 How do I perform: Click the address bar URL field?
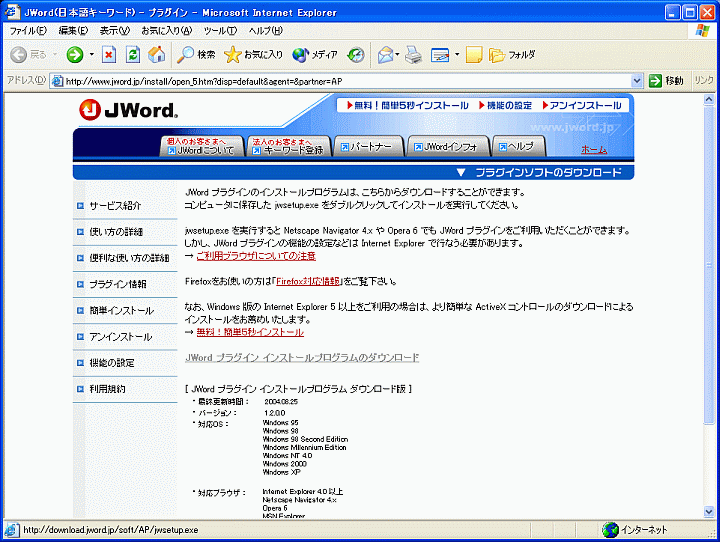[x=340, y=81]
